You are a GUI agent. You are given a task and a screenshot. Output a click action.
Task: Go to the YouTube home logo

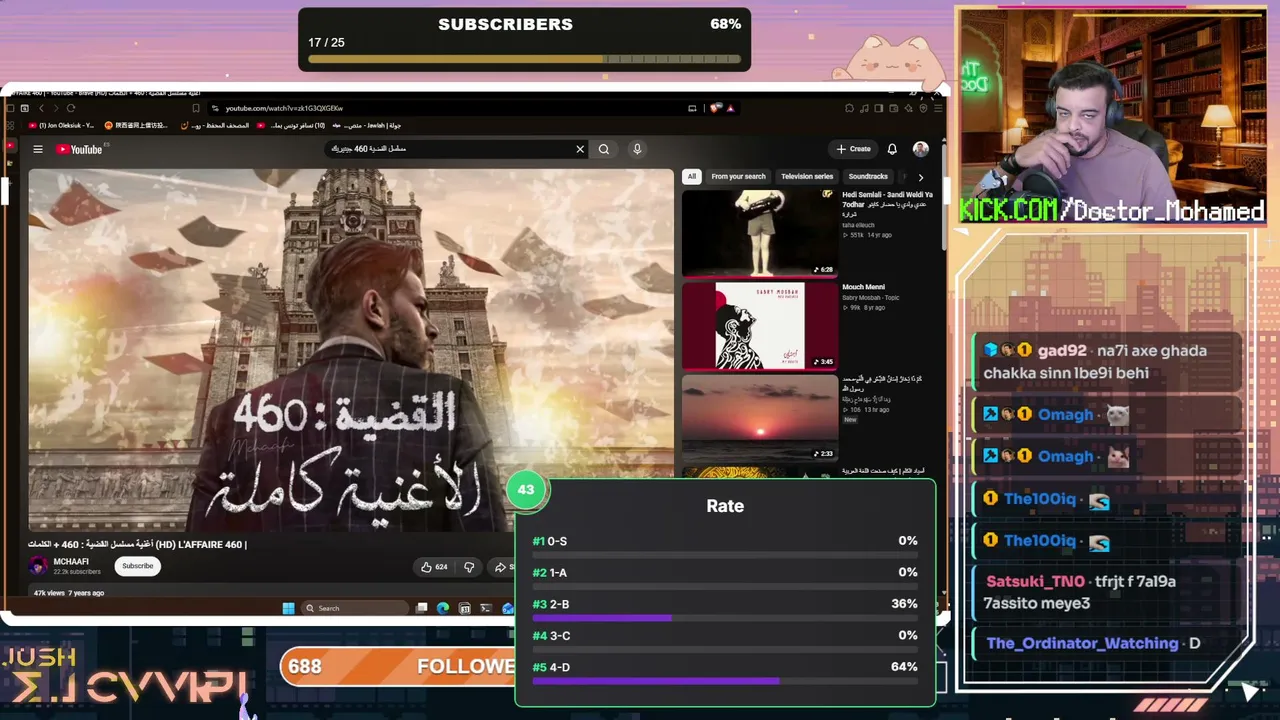80,149
